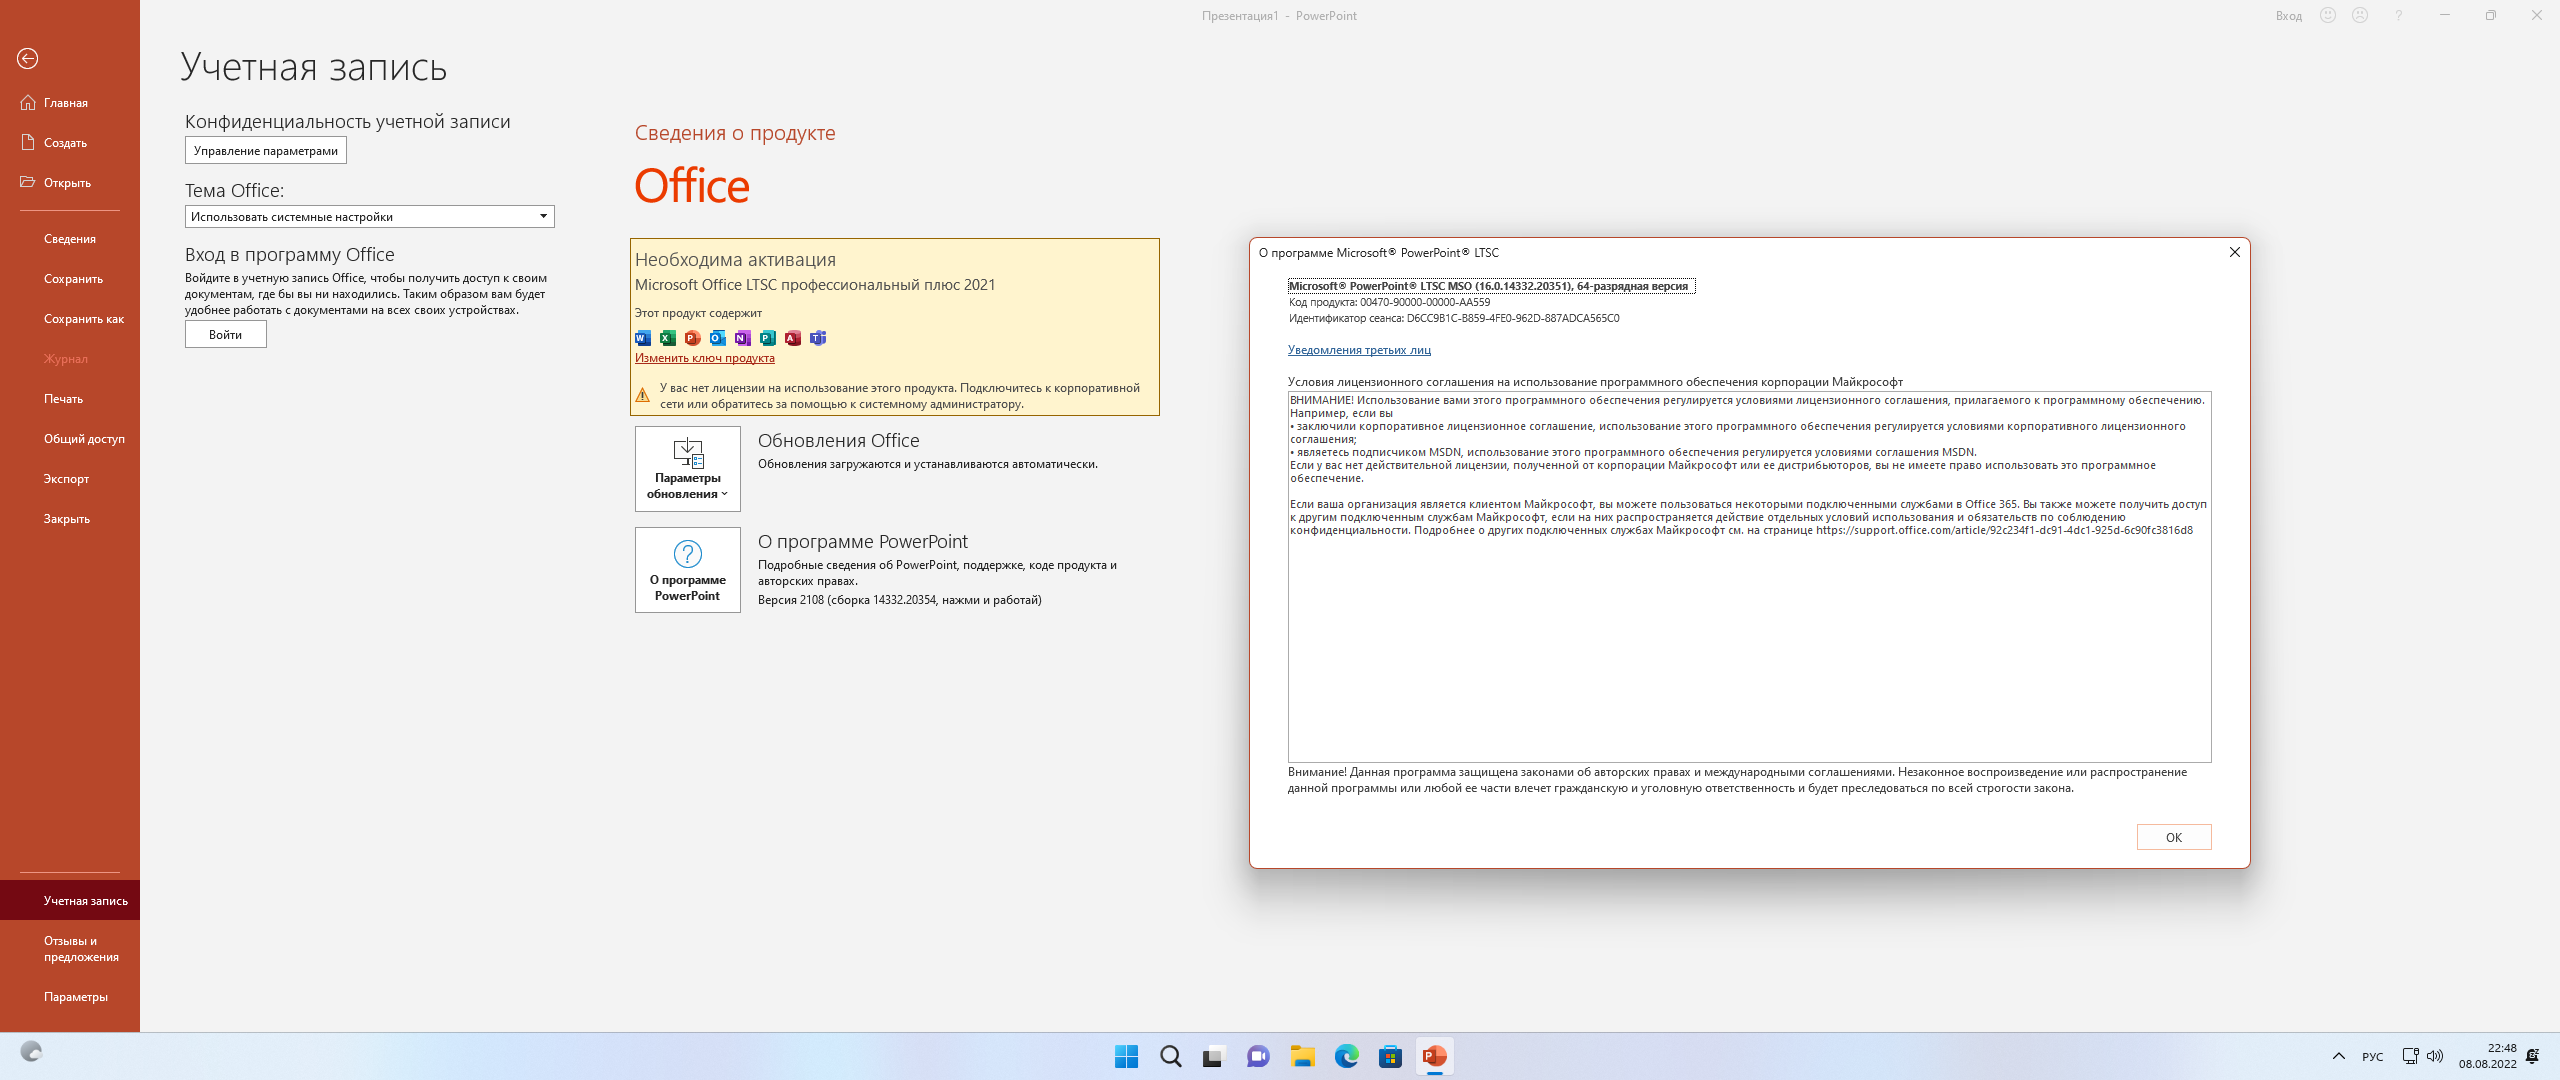This screenshot has width=2560, height=1080.
Task: Open the network status tray icon
Action: 2410,1056
